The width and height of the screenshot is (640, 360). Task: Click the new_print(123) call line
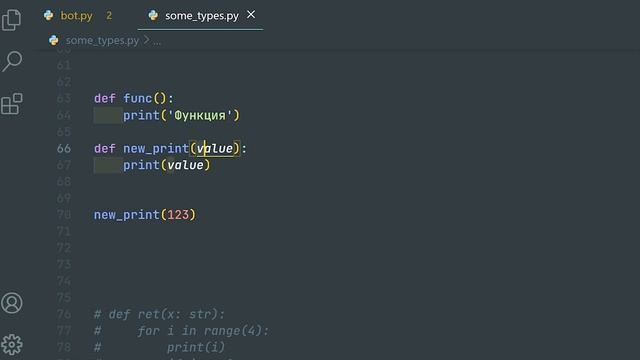pos(145,215)
